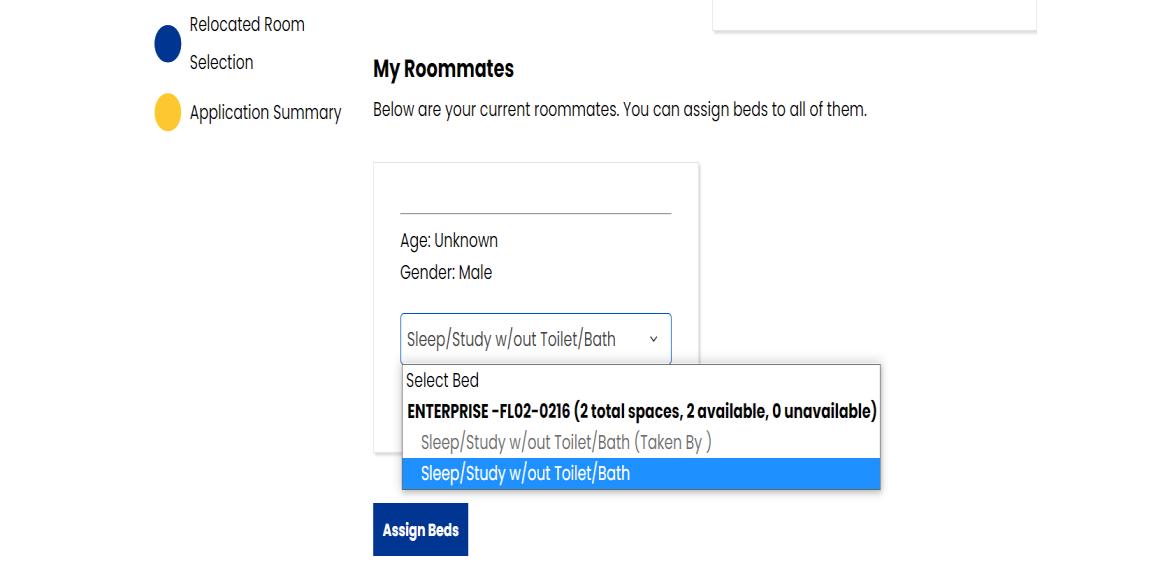Screen dimensions: 1172x576
Task: Go to the Application Summary step label
Action: [265, 113]
